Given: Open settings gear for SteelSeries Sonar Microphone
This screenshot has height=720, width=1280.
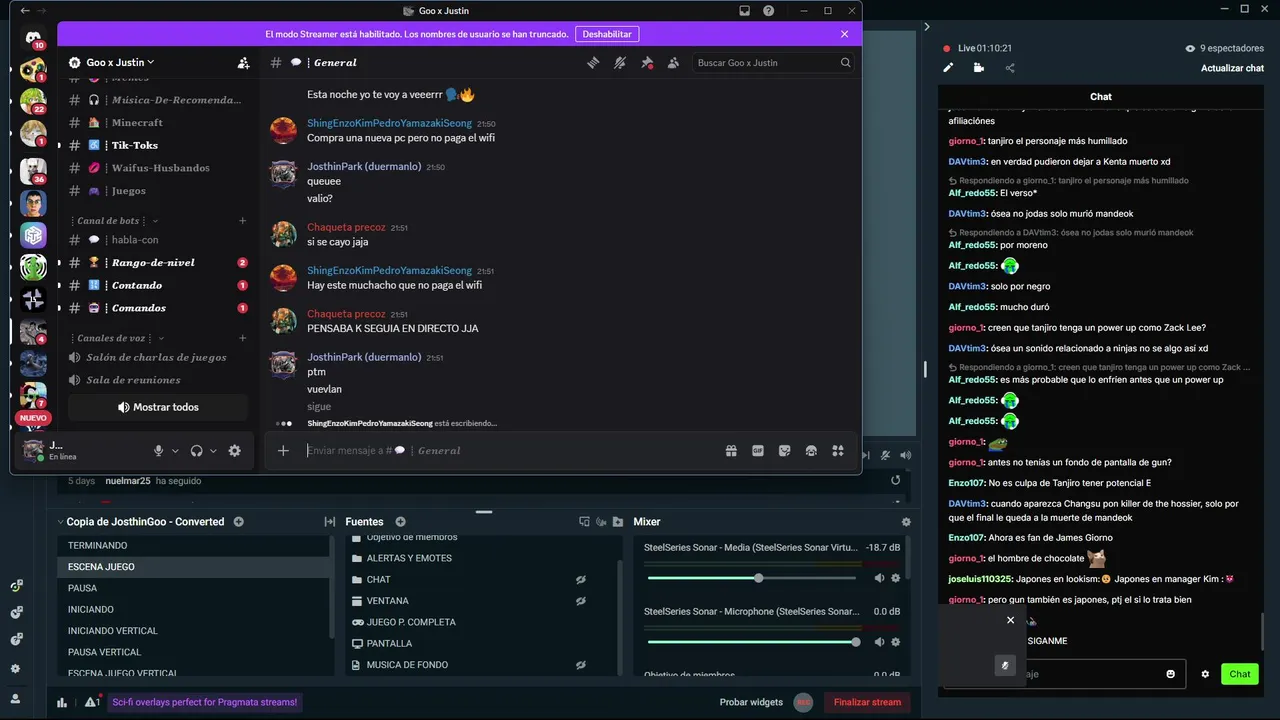Looking at the screenshot, I should (x=895, y=642).
